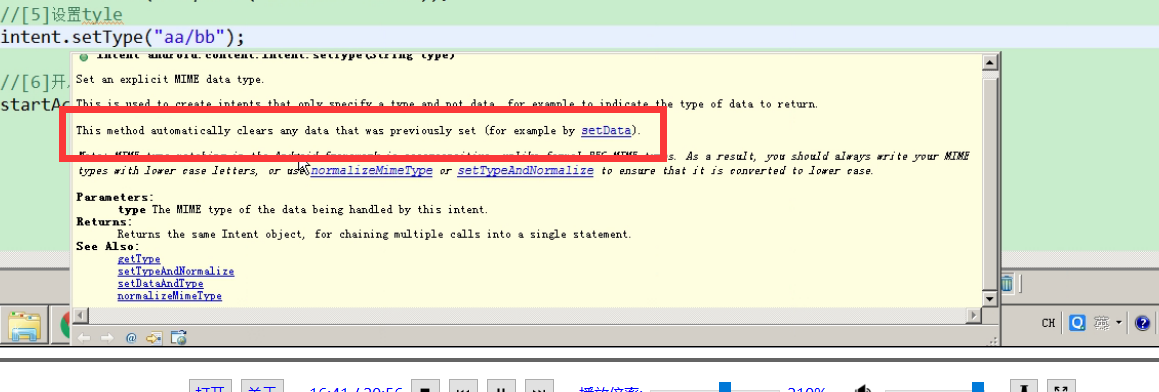
Task: Open attached Javadoc in browser icon
Action: [178, 338]
